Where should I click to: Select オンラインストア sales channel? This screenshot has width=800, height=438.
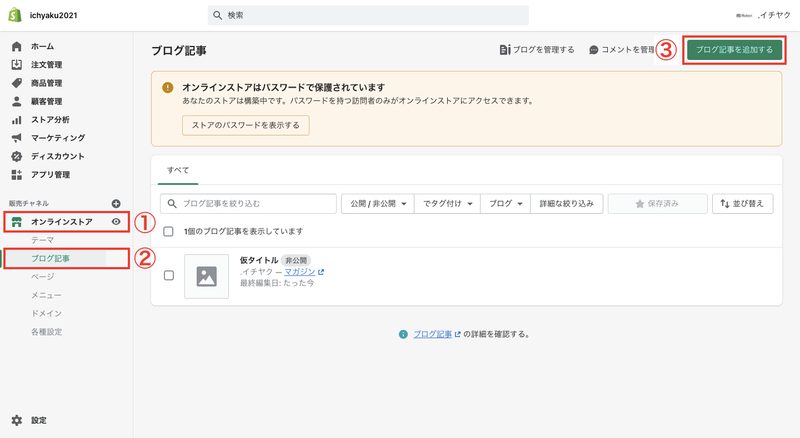[x=62, y=222]
